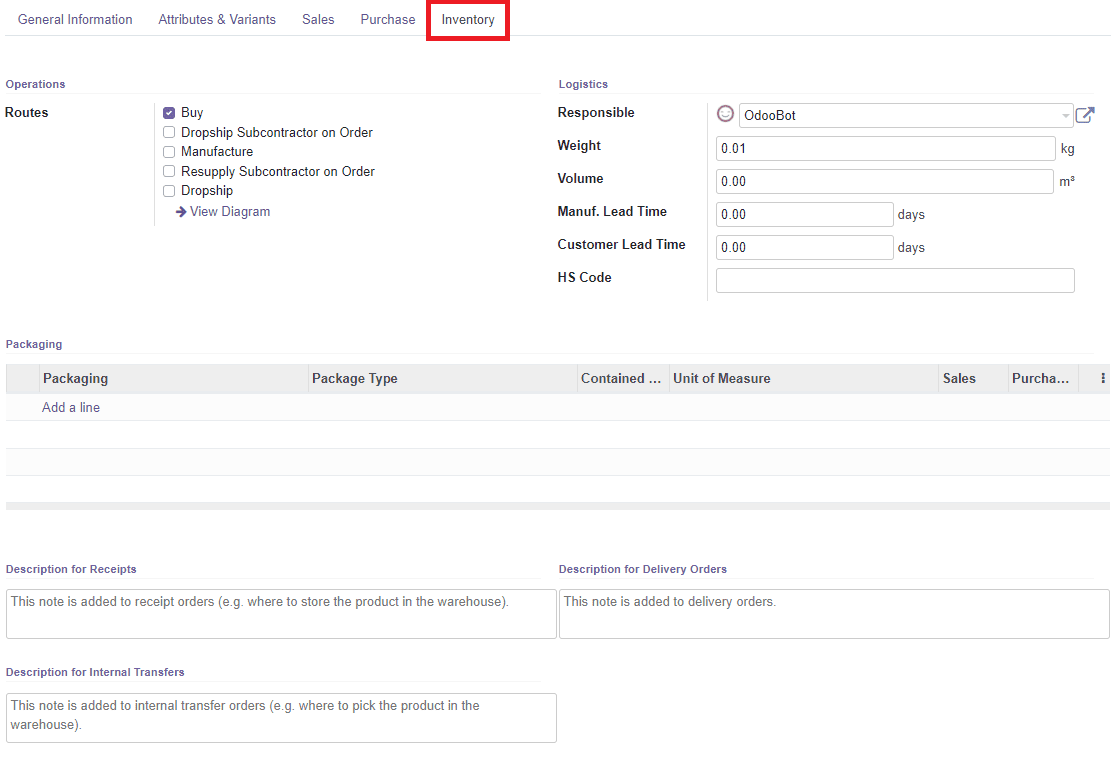Open Packaging column options via vertical dots icon
Image resolution: width=1115 pixels, height=759 pixels.
pyautogui.click(x=1104, y=378)
